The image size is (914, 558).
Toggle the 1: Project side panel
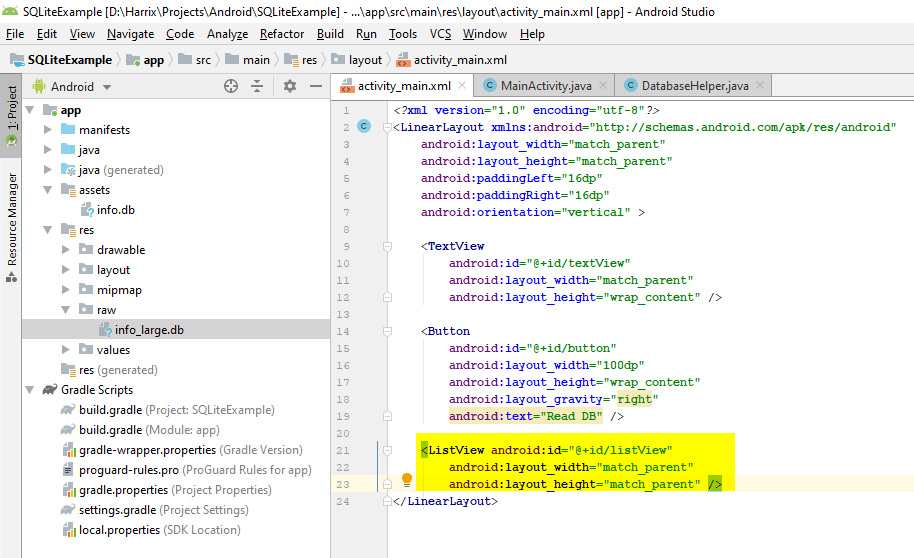[12, 108]
